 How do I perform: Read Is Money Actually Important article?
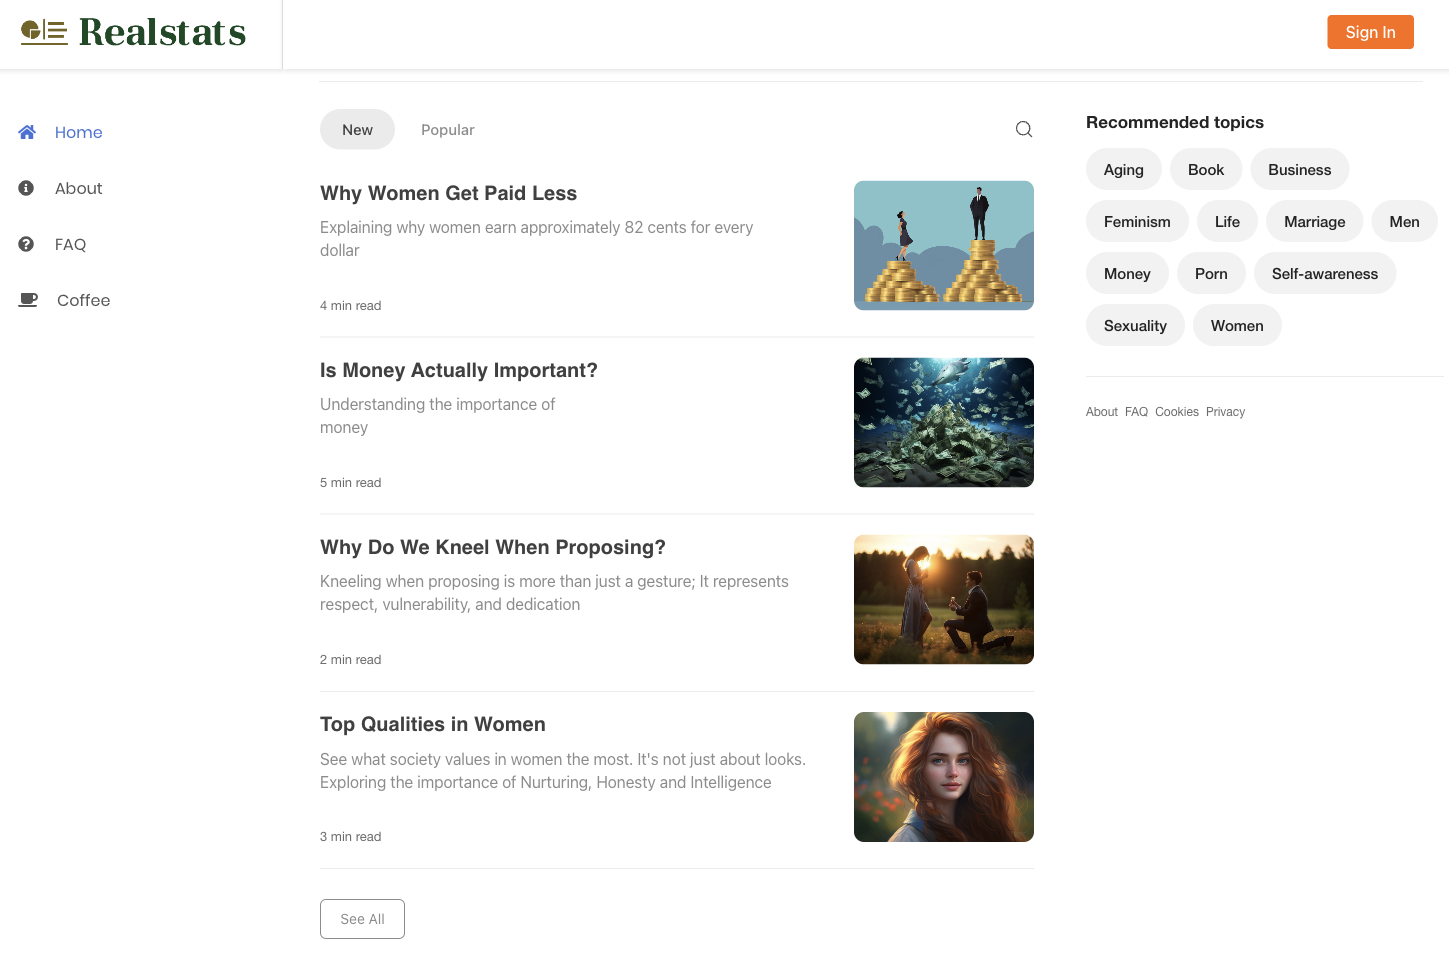(458, 371)
